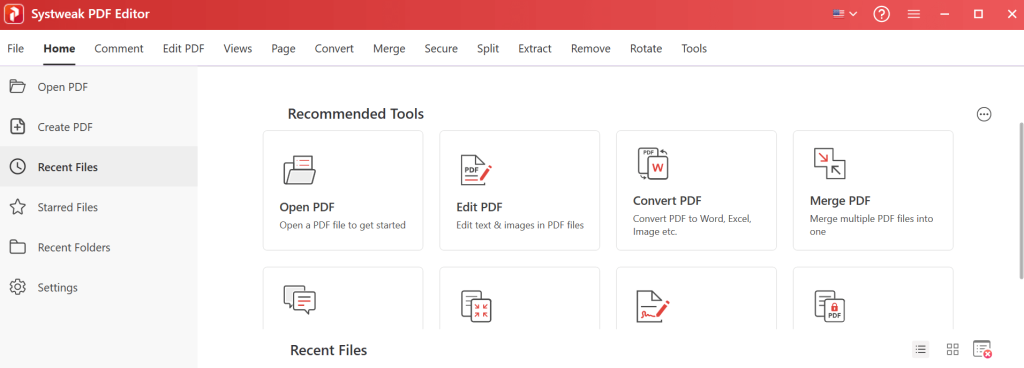Open the help question mark icon
1024x368 pixels.
[882, 14]
